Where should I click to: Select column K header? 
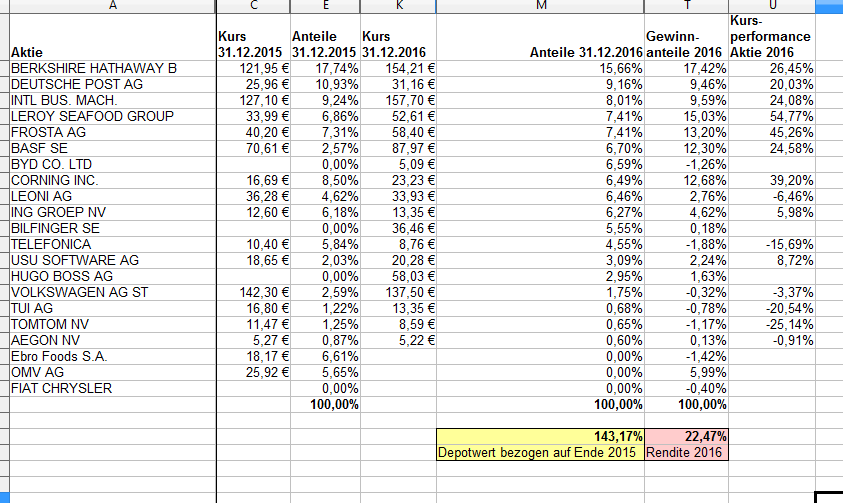point(398,6)
